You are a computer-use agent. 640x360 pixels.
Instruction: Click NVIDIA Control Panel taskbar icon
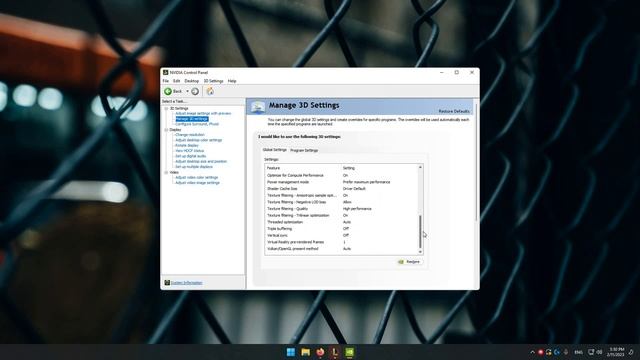[349, 352]
